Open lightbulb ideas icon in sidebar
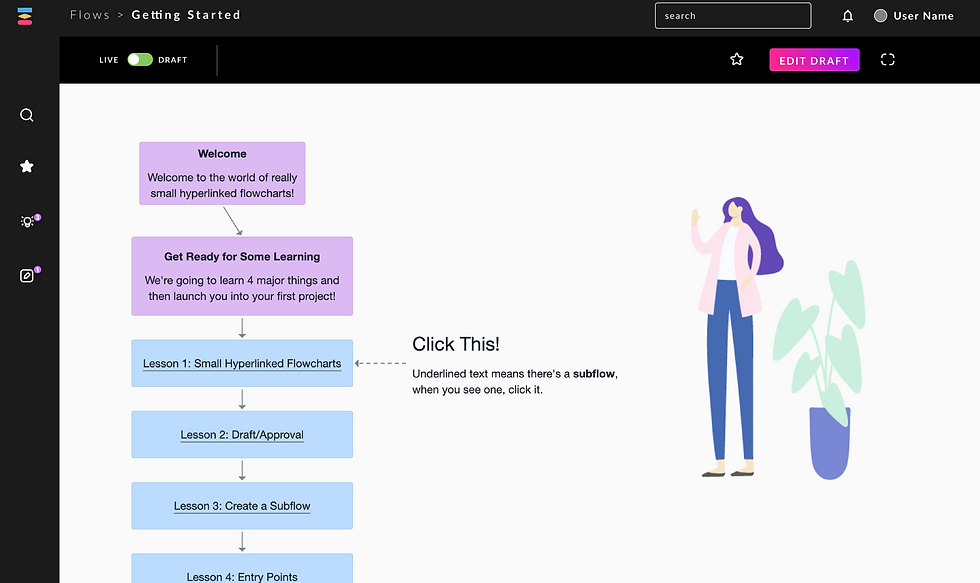The image size is (980, 583). 27,221
